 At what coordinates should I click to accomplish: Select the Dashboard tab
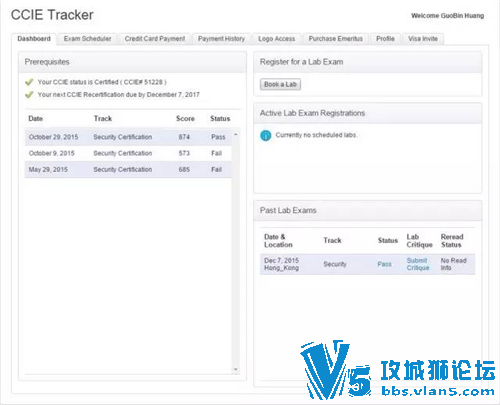34,39
